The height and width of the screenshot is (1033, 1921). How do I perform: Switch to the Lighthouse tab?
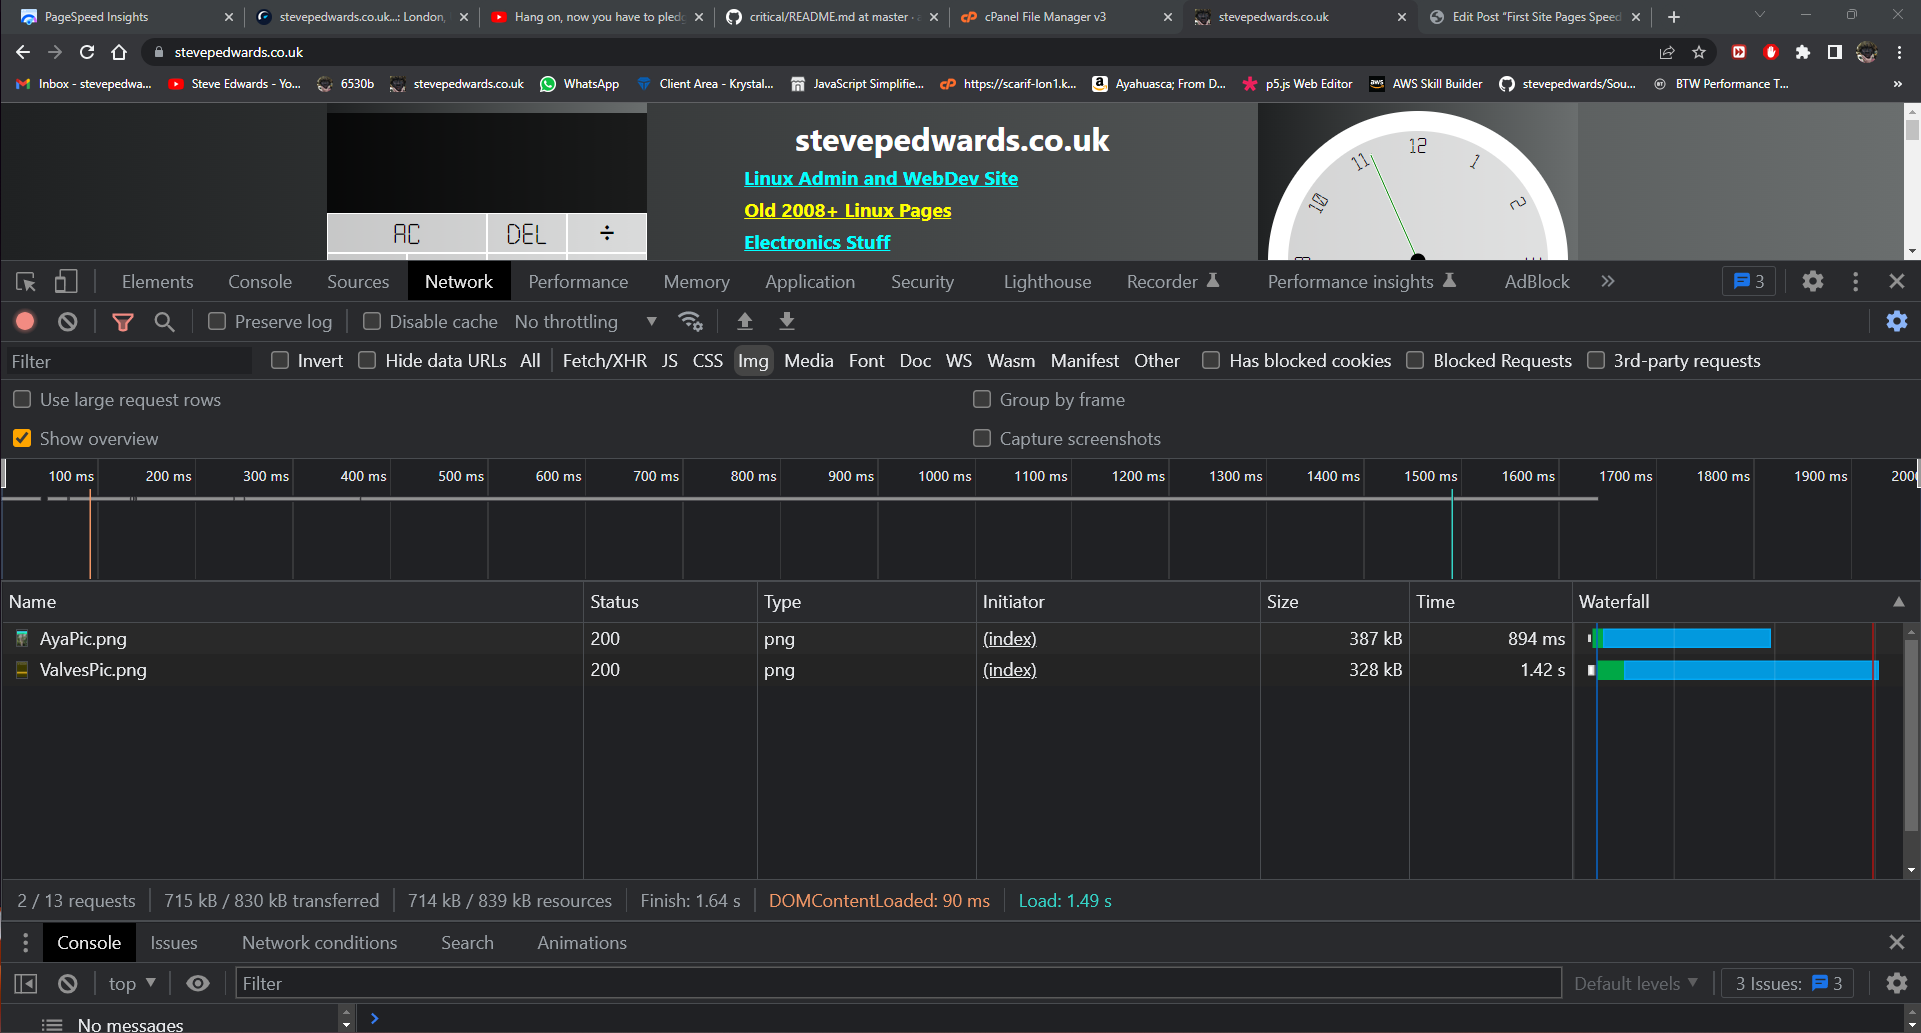pyautogui.click(x=1047, y=282)
